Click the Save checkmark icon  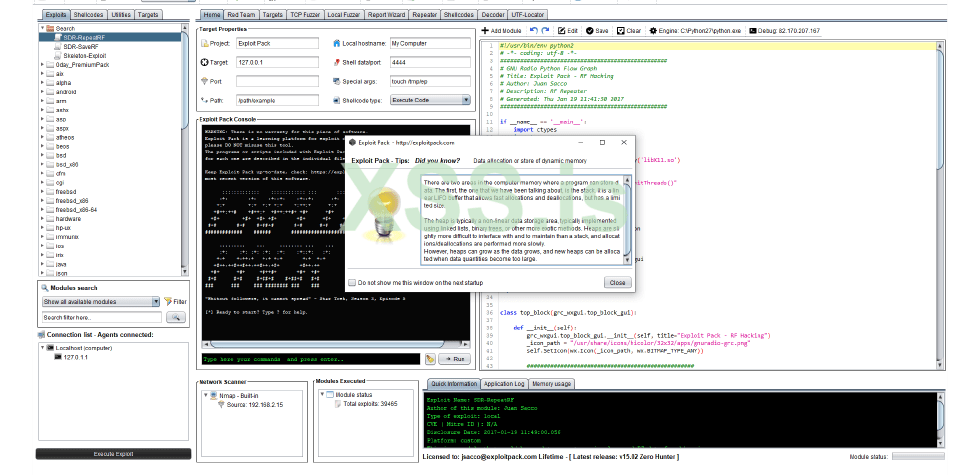click(588, 32)
